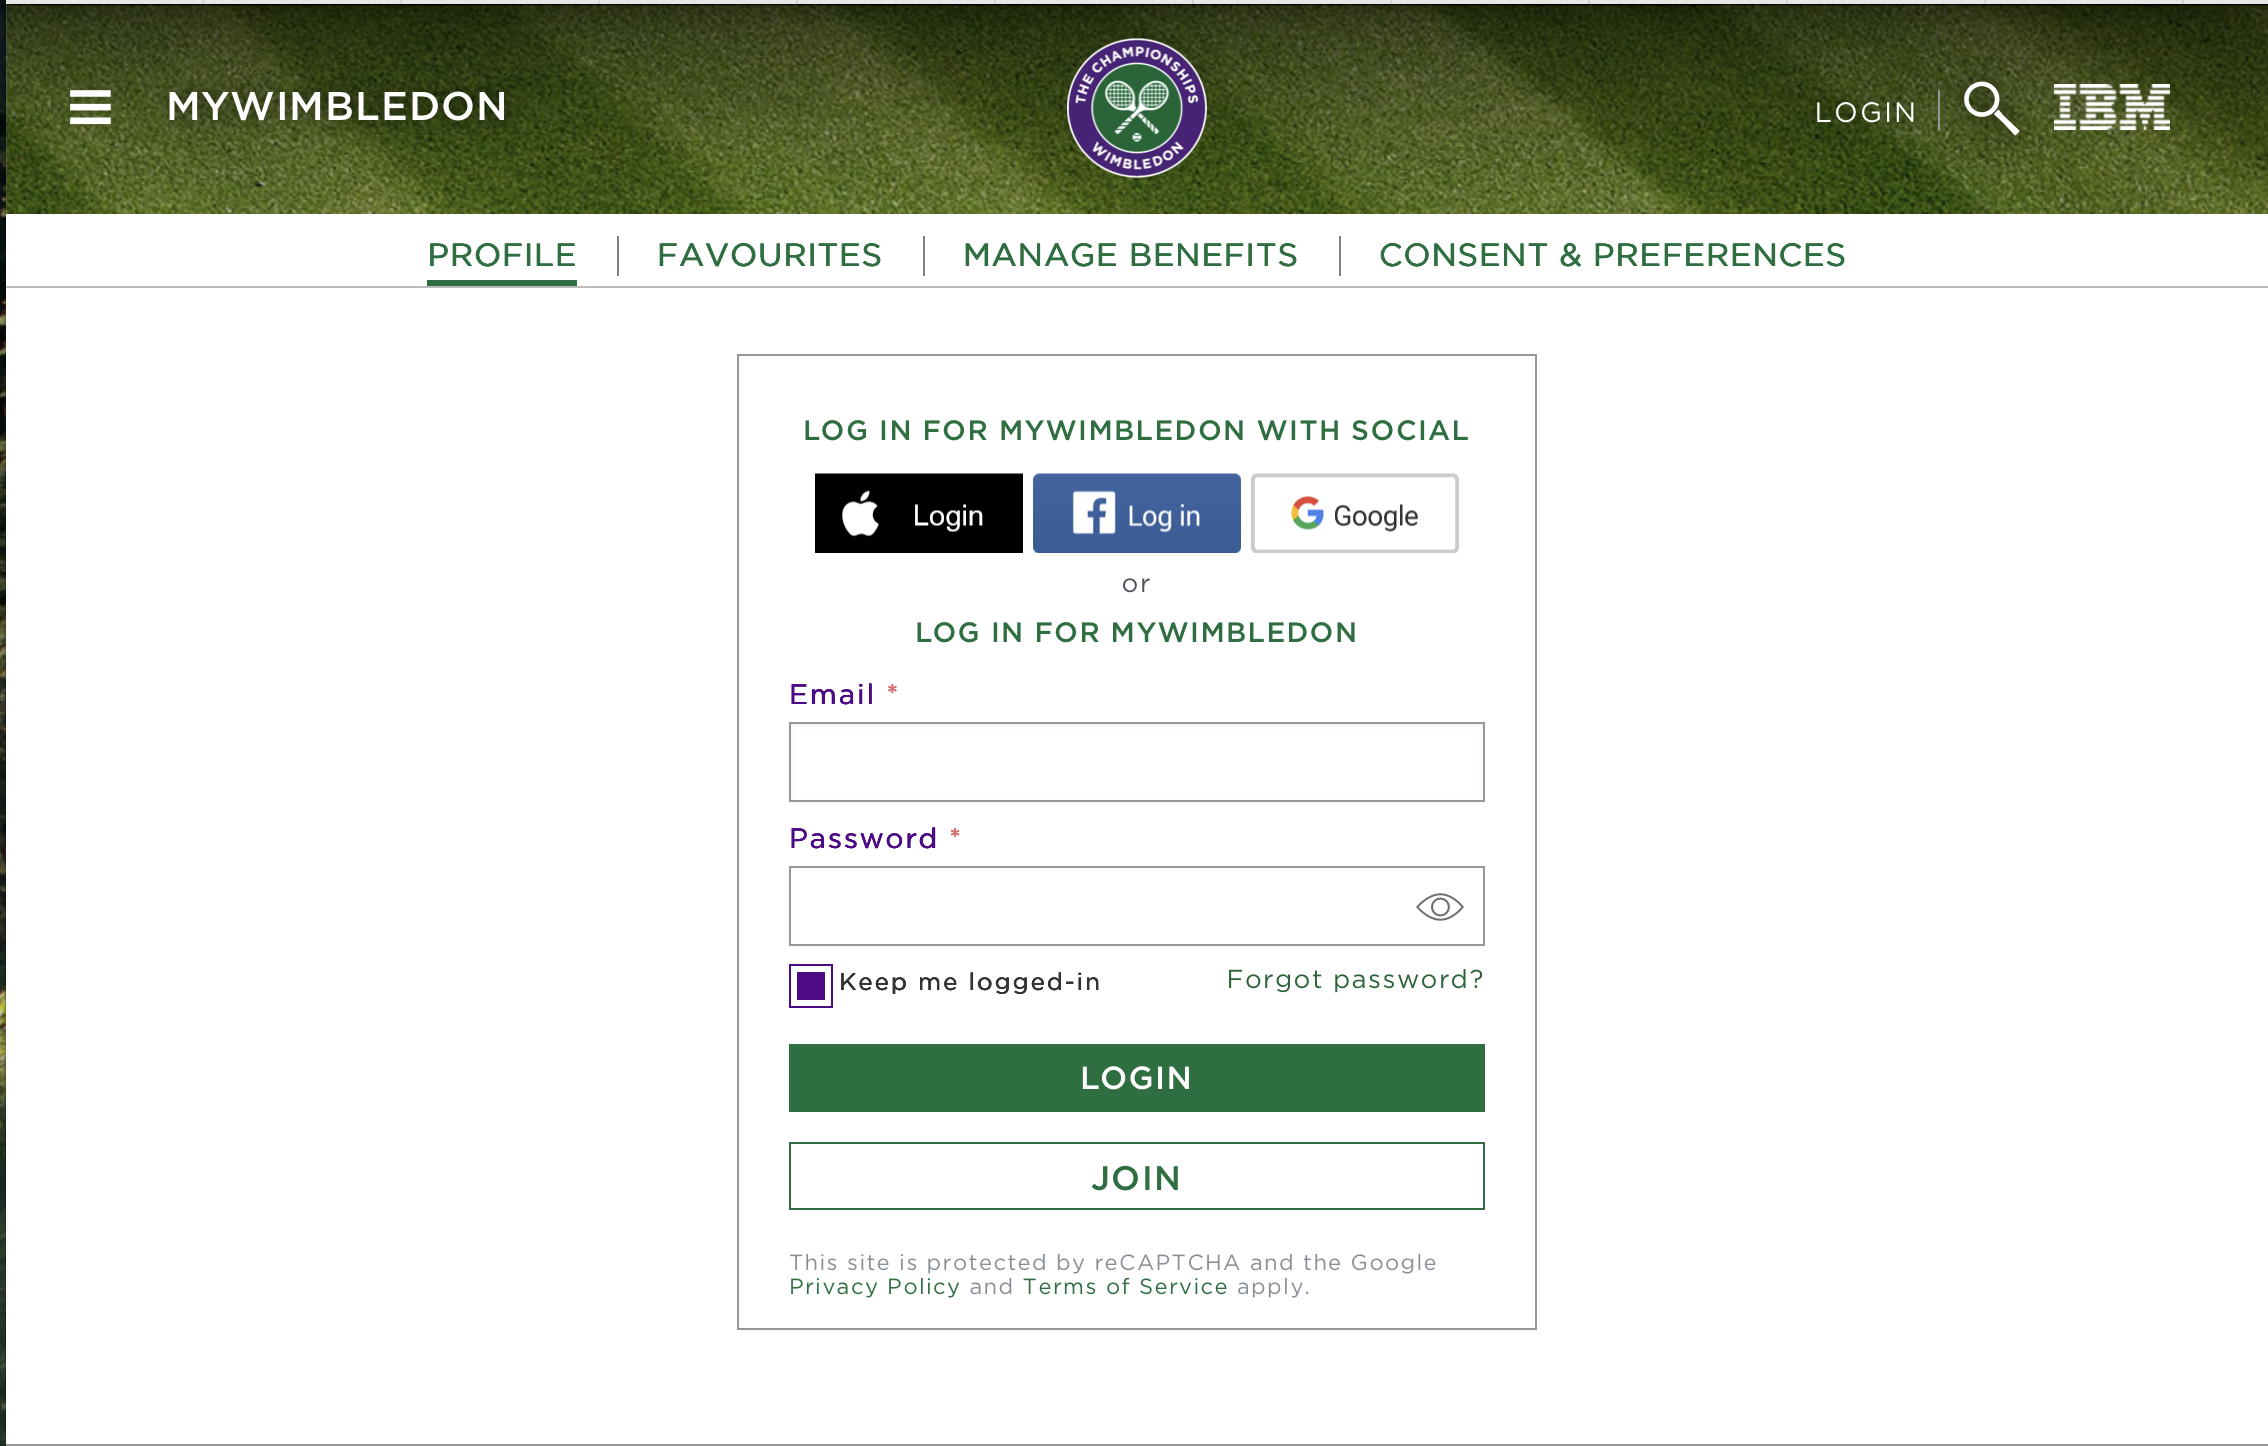Click the JOIN button

(1136, 1176)
